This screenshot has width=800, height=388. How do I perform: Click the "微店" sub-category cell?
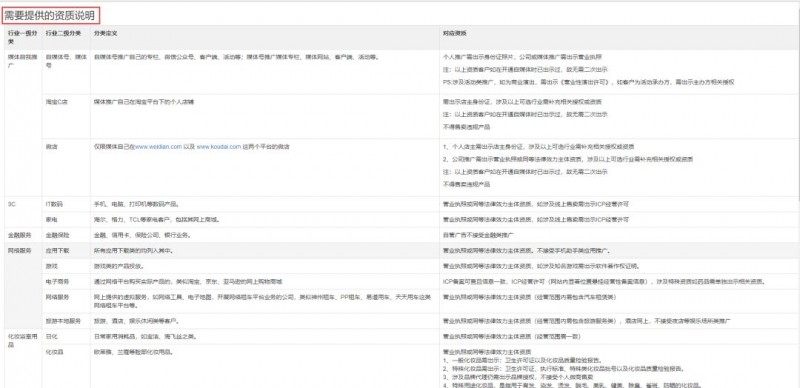pos(66,167)
